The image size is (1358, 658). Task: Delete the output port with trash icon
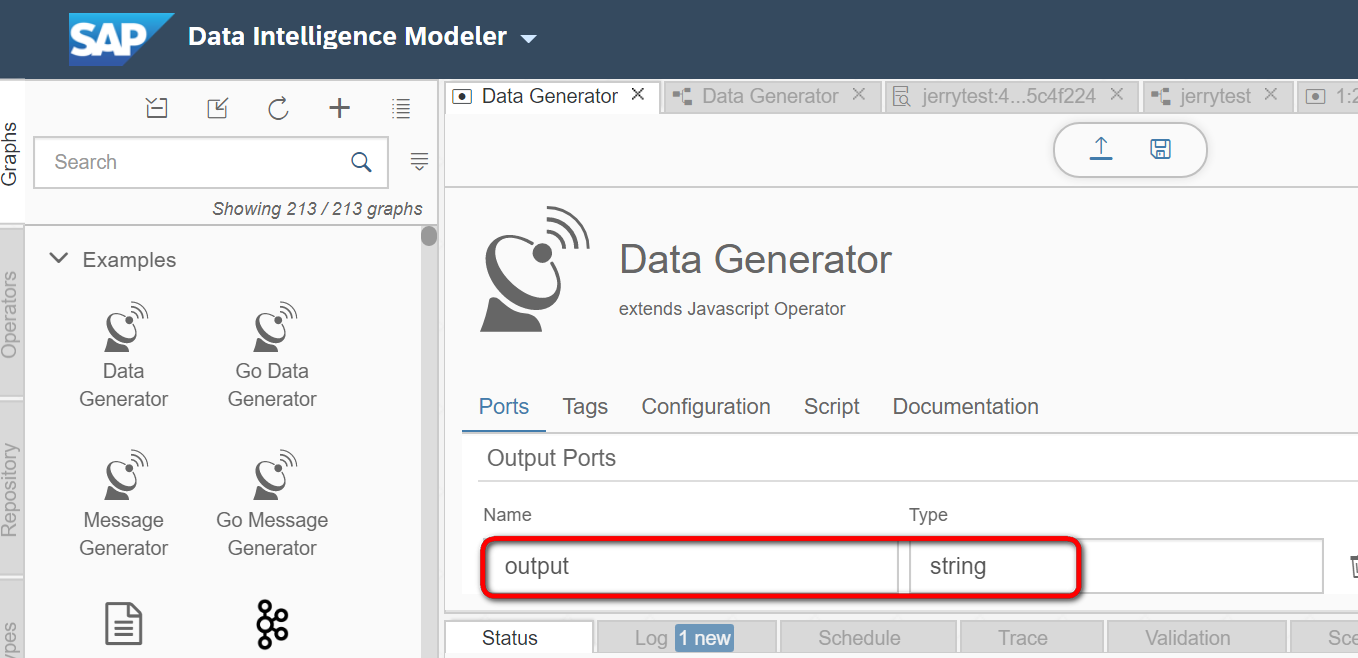pyautogui.click(x=1352, y=567)
